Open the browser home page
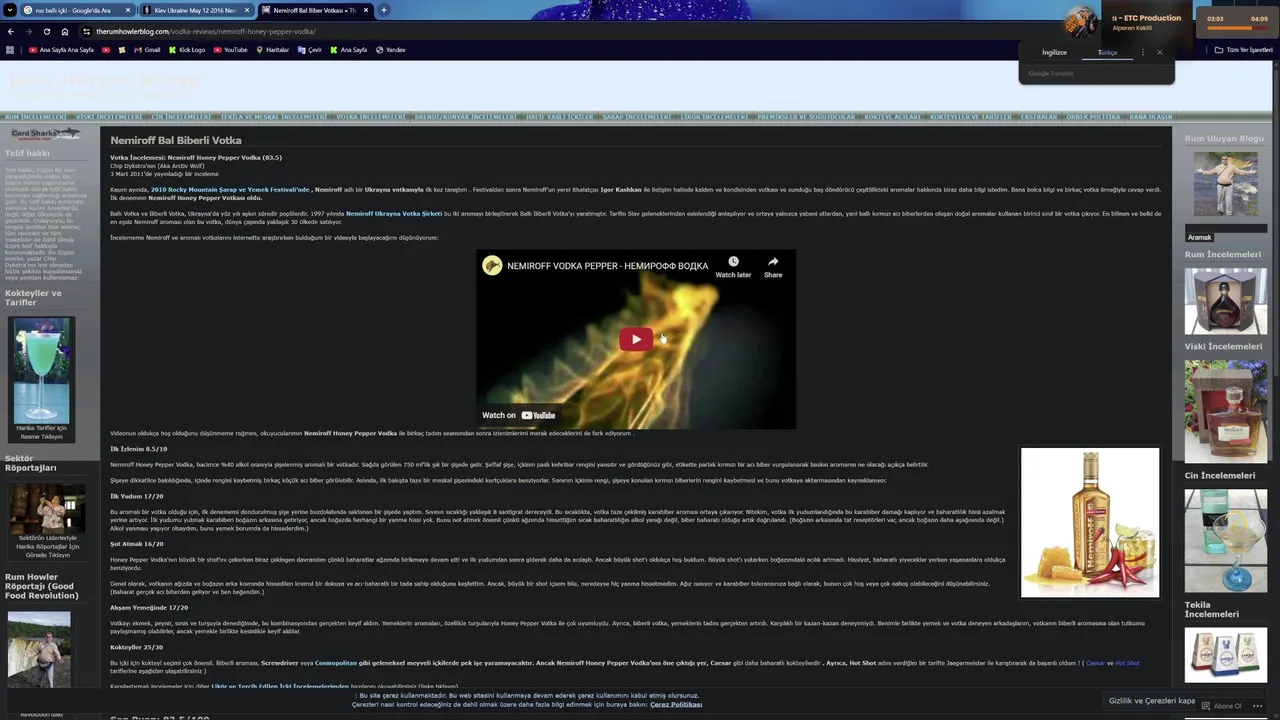Screen dimensions: 1280x720 click(x=65, y=31)
